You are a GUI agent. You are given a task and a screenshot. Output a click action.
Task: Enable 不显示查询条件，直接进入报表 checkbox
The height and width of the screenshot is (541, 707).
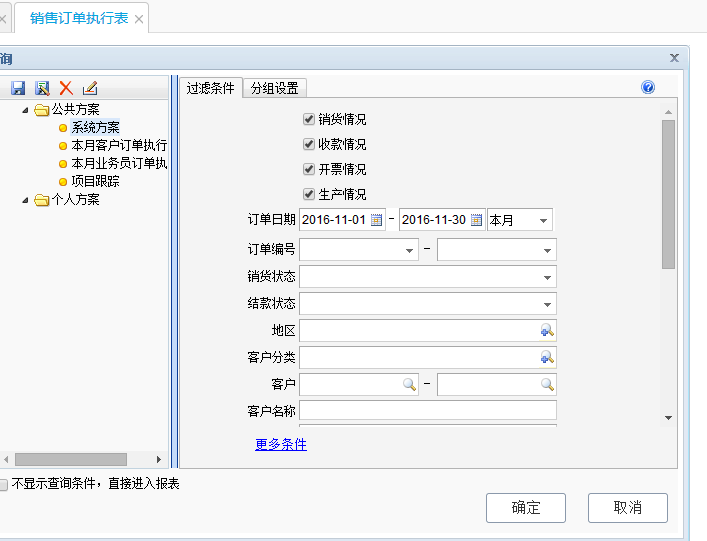(x=3, y=485)
